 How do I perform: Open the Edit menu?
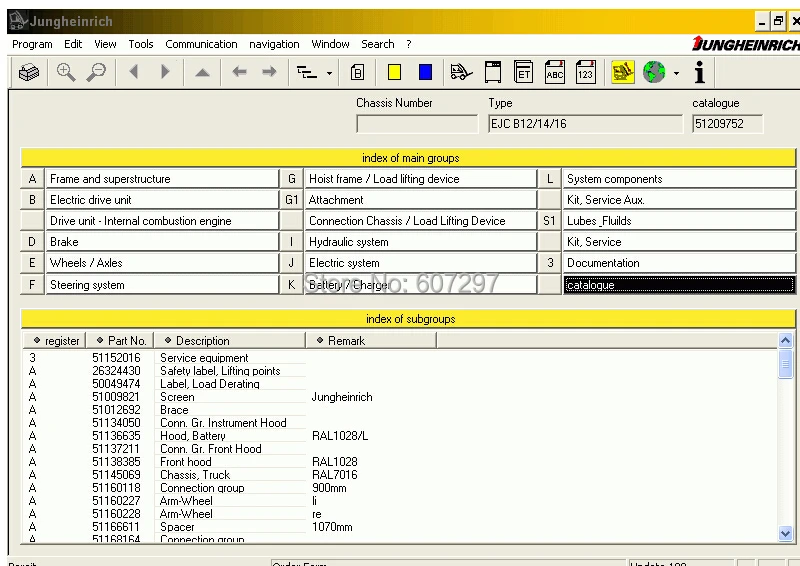73,44
